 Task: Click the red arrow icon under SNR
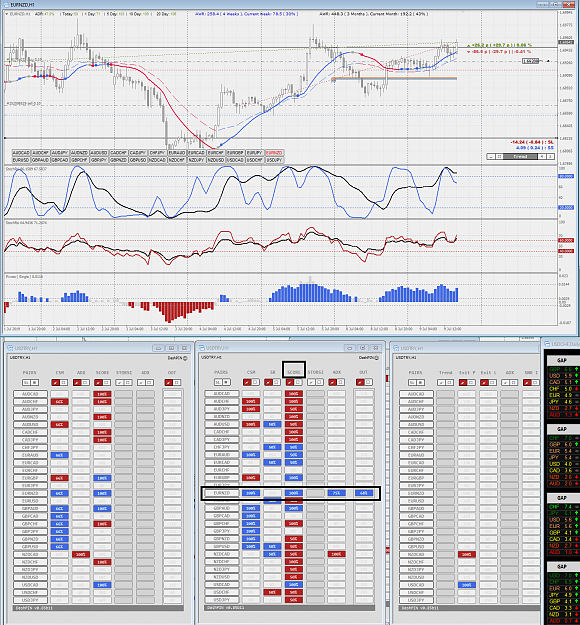(x=527, y=383)
